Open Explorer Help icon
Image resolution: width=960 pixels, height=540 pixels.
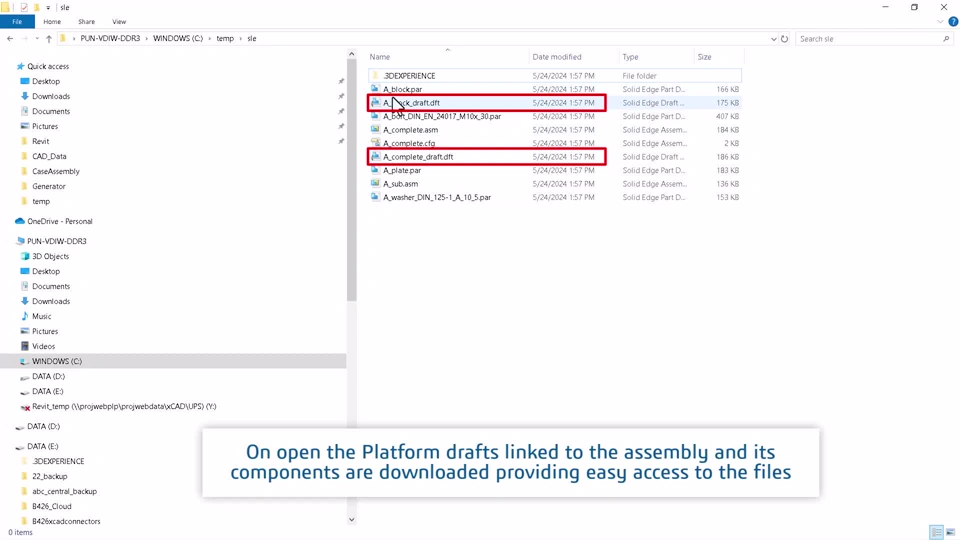[x=953, y=21]
